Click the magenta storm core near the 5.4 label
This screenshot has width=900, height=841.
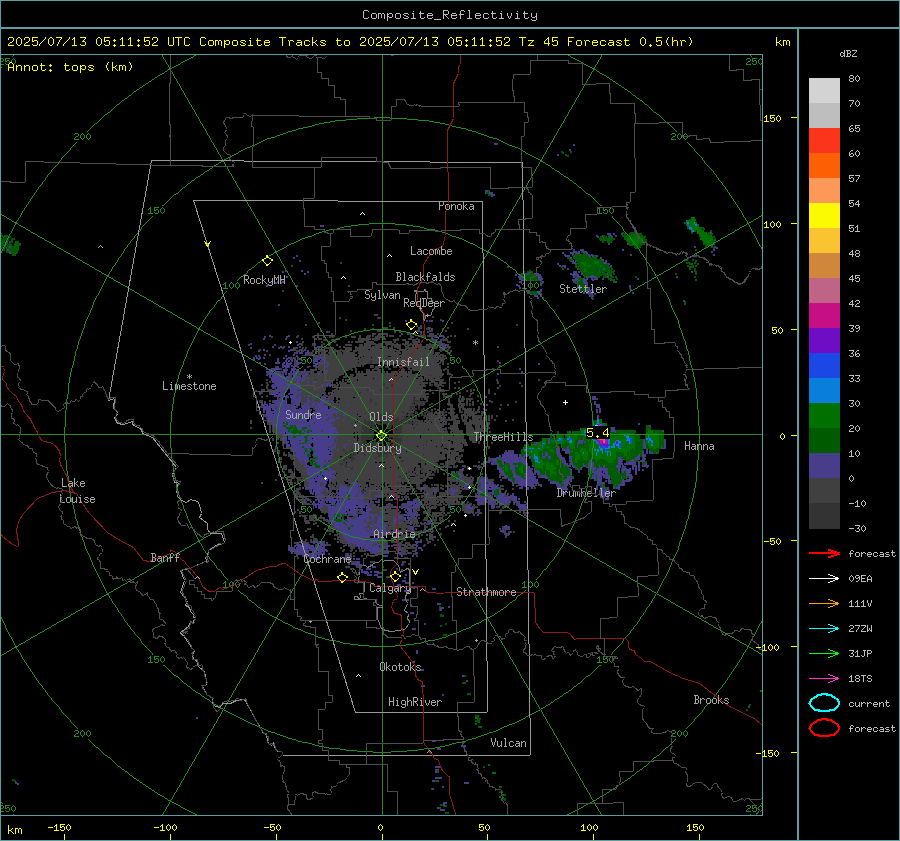click(602, 443)
